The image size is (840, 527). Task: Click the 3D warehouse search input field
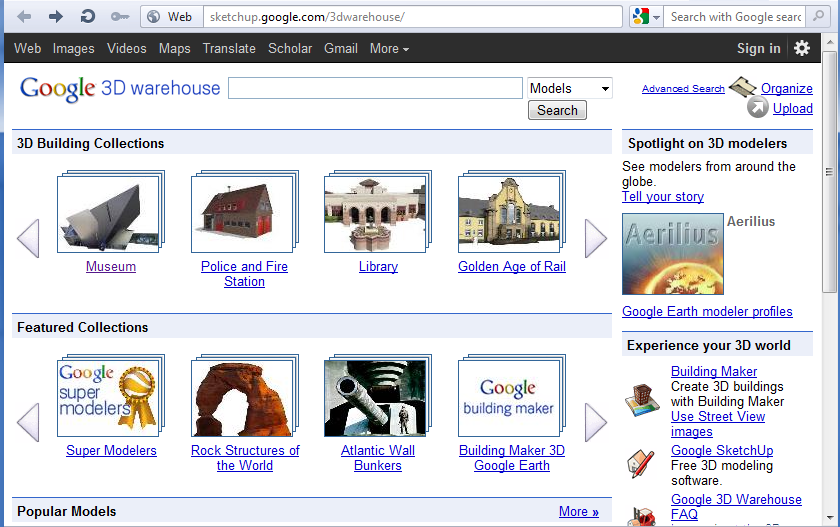[375, 88]
